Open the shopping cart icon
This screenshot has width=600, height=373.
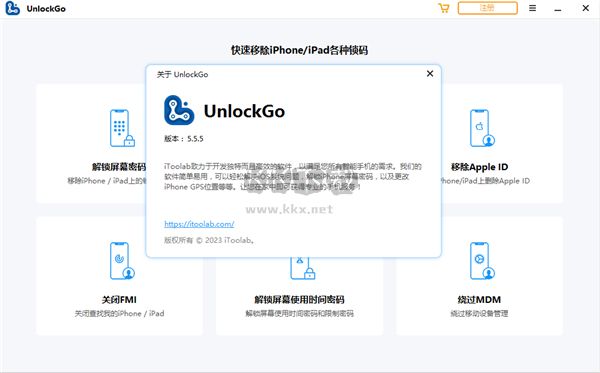coord(443,8)
